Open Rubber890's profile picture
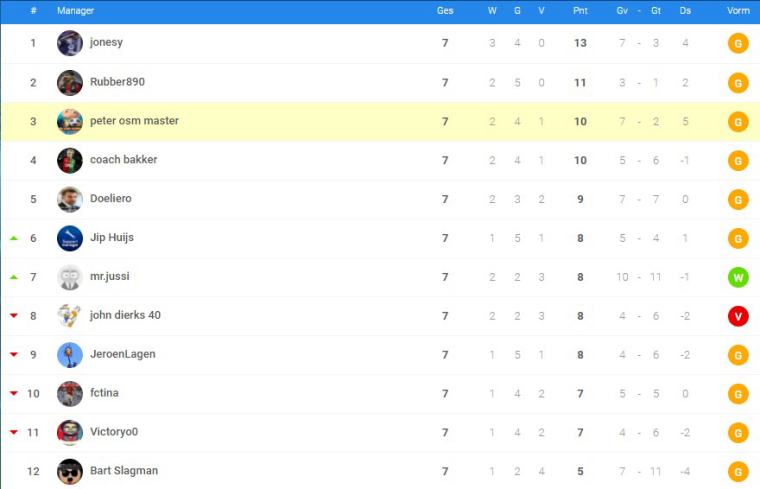 [70, 82]
